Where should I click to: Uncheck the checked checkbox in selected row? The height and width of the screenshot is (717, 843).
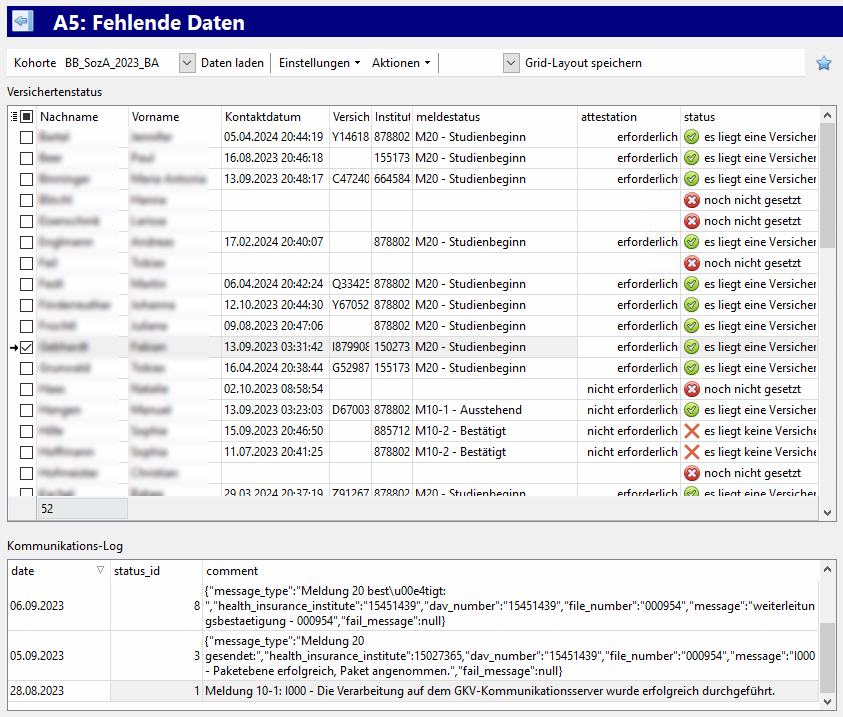(x=27, y=347)
